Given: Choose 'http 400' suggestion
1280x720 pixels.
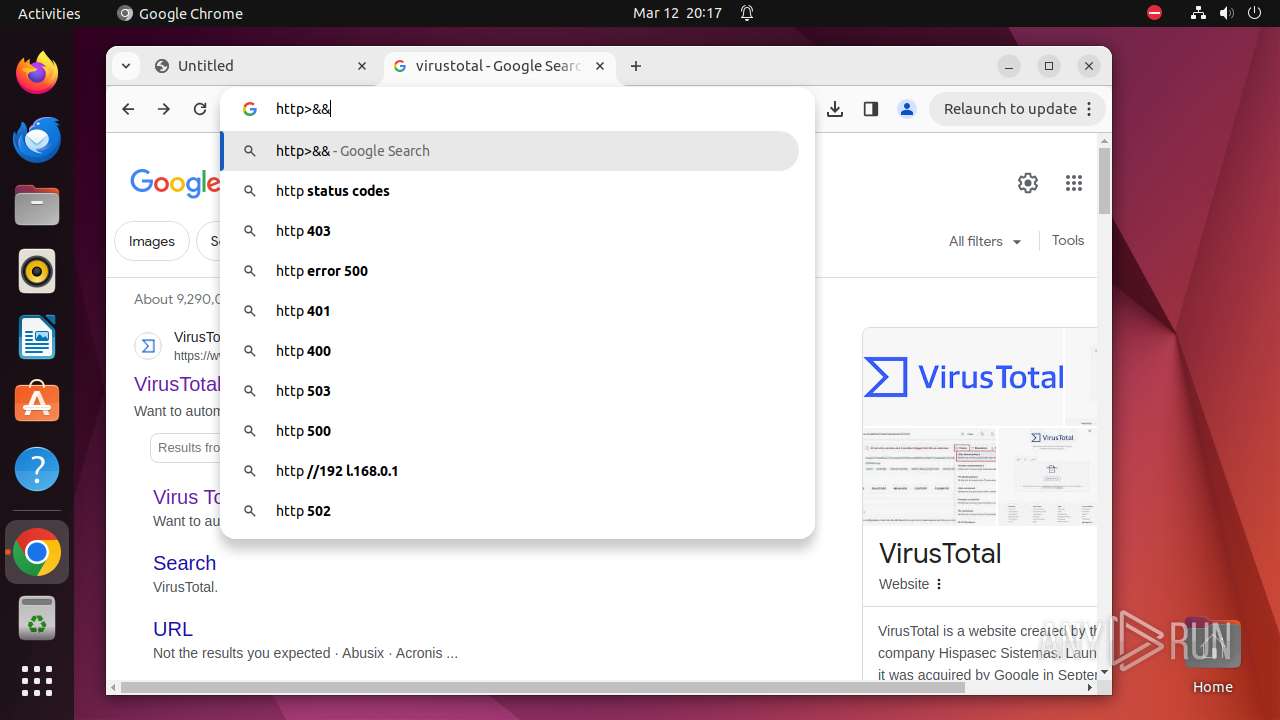Looking at the screenshot, I should pos(509,351).
